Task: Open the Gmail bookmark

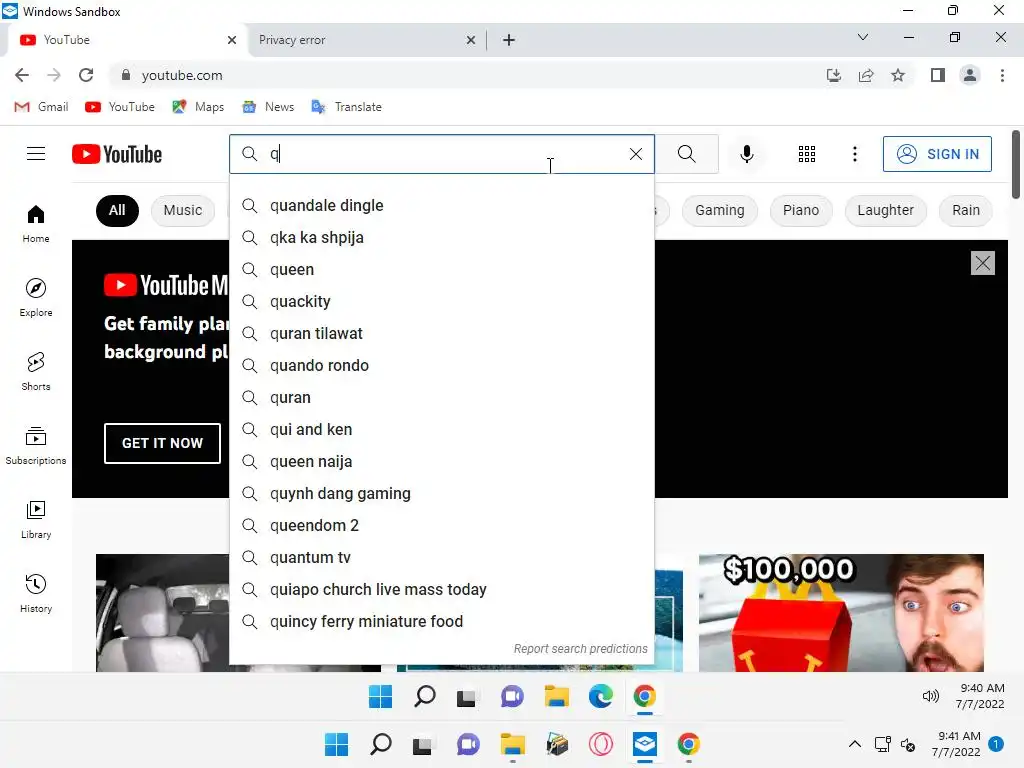Action: 41,106
